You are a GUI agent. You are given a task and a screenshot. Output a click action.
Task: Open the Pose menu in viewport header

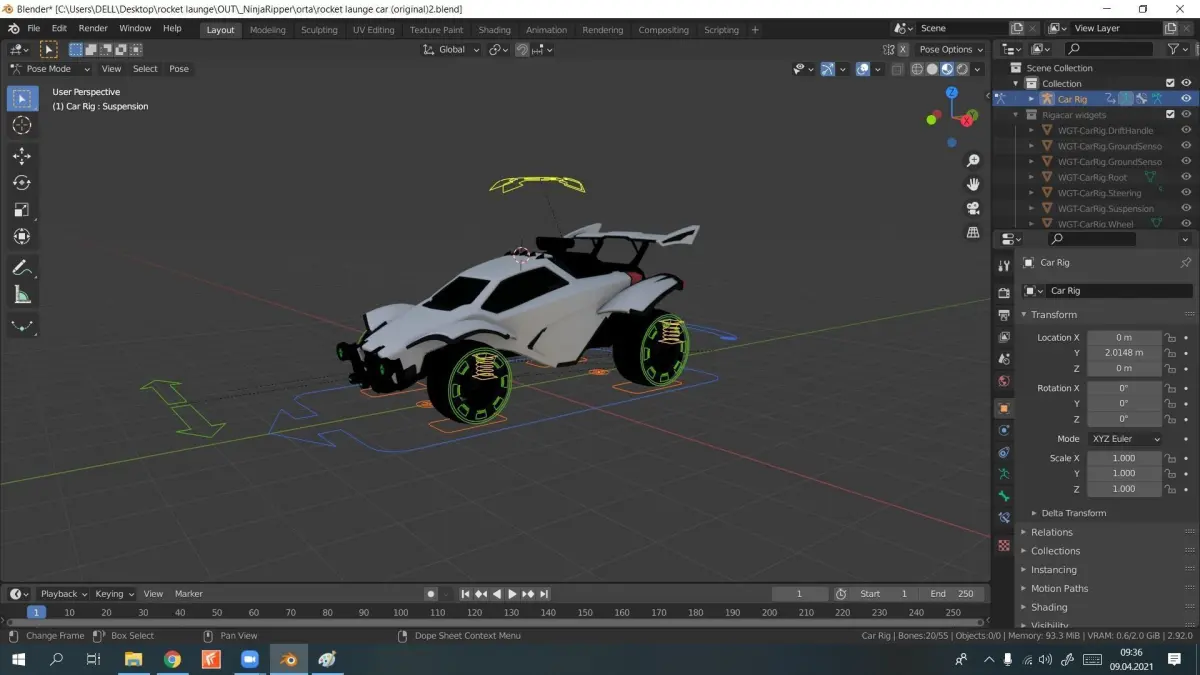click(x=179, y=69)
